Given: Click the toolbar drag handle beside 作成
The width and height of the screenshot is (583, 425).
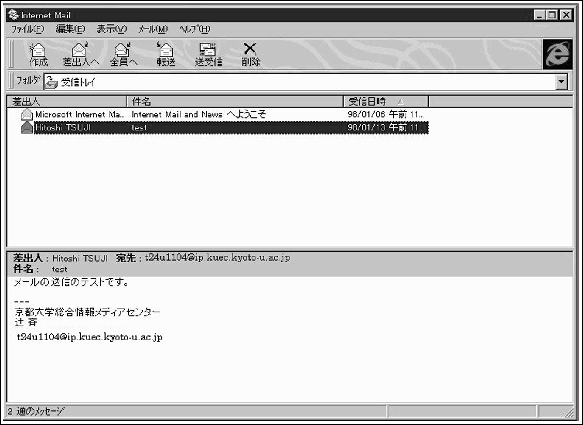Looking at the screenshot, I should pos(12,54).
